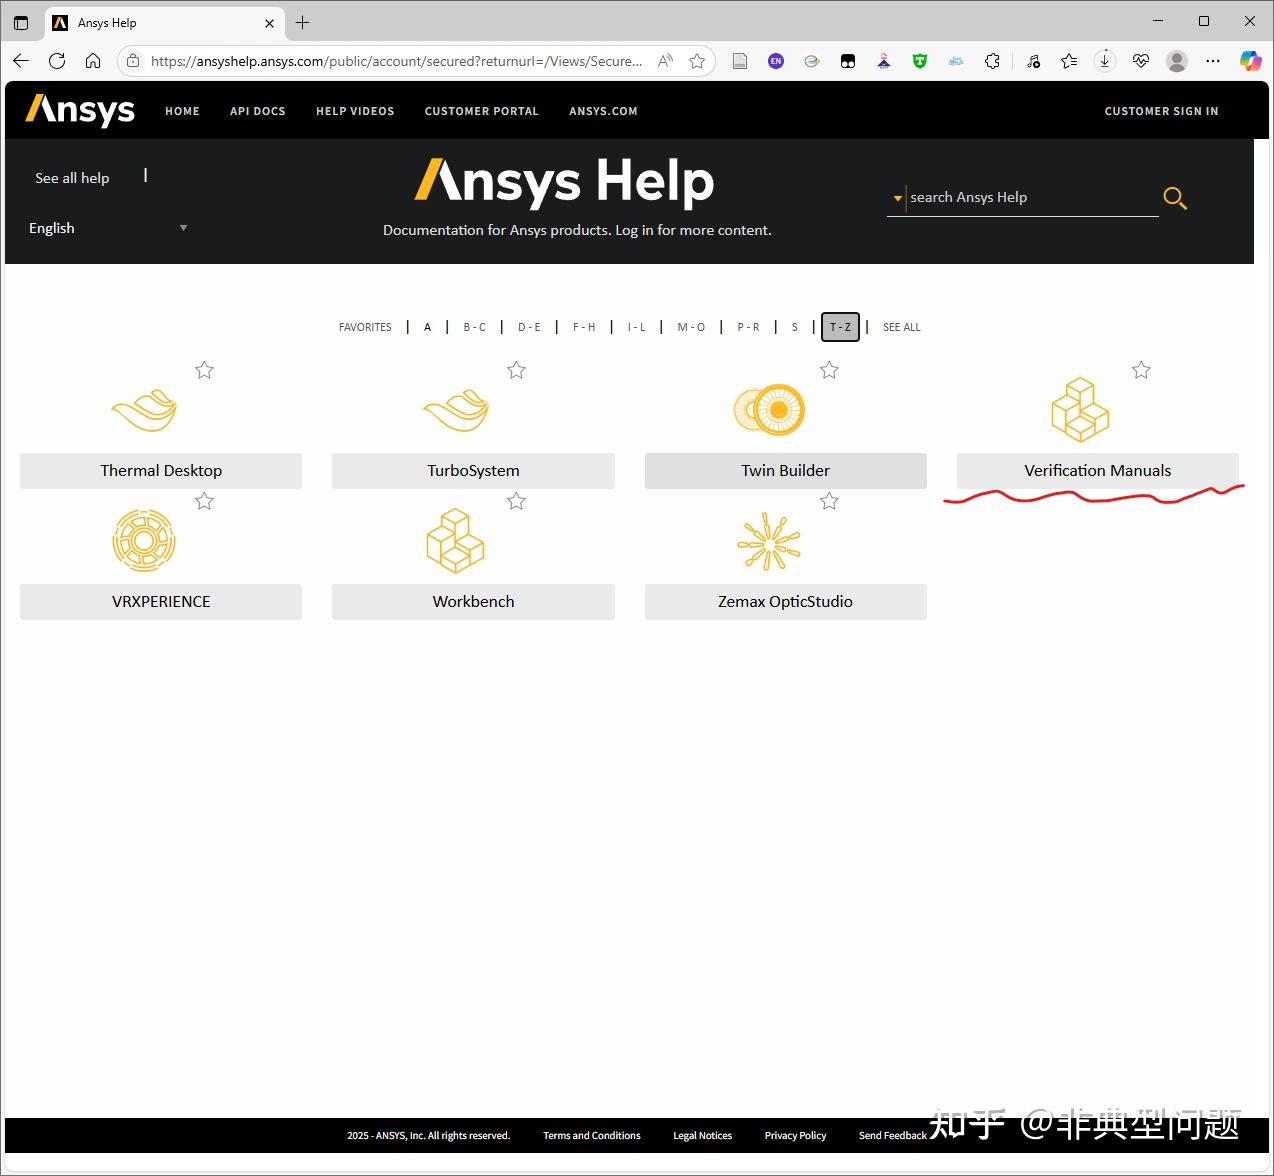Click the Zemax OpticStudio product icon
Screen dimensions: 1274x1176
click(769, 541)
